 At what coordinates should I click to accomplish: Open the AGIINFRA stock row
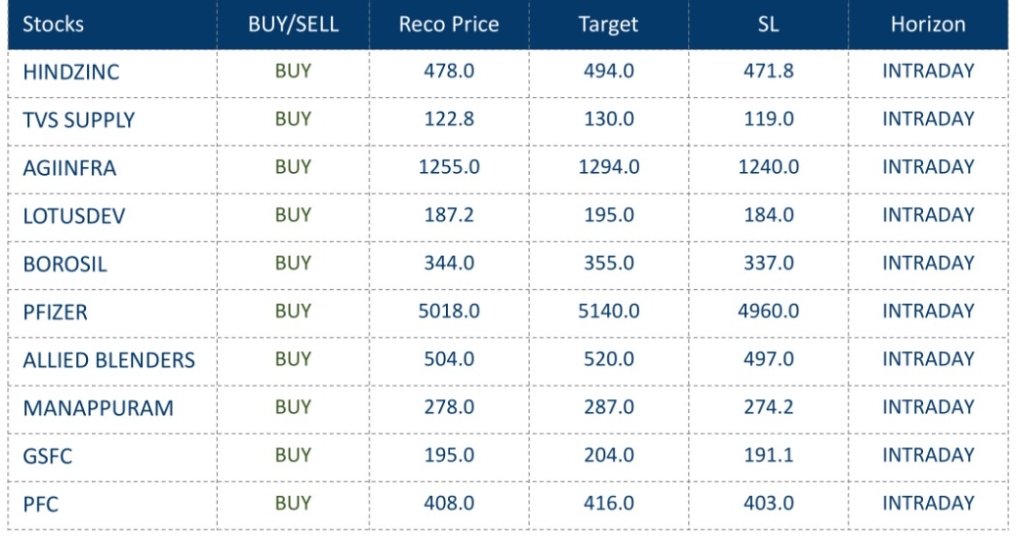click(69, 168)
